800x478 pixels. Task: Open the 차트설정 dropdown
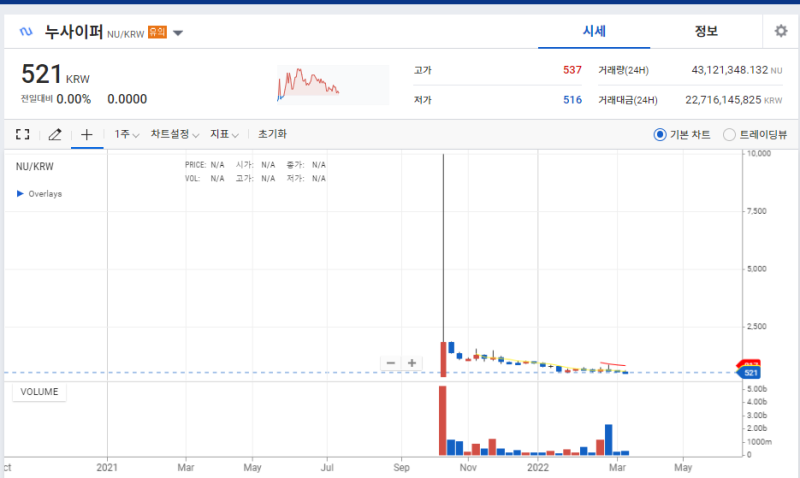174,134
